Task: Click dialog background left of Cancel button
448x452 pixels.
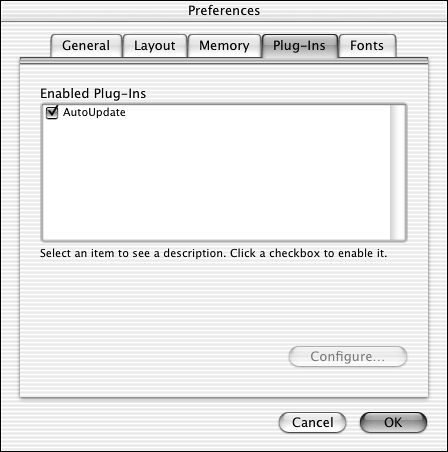Action: click(x=143, y=422)
